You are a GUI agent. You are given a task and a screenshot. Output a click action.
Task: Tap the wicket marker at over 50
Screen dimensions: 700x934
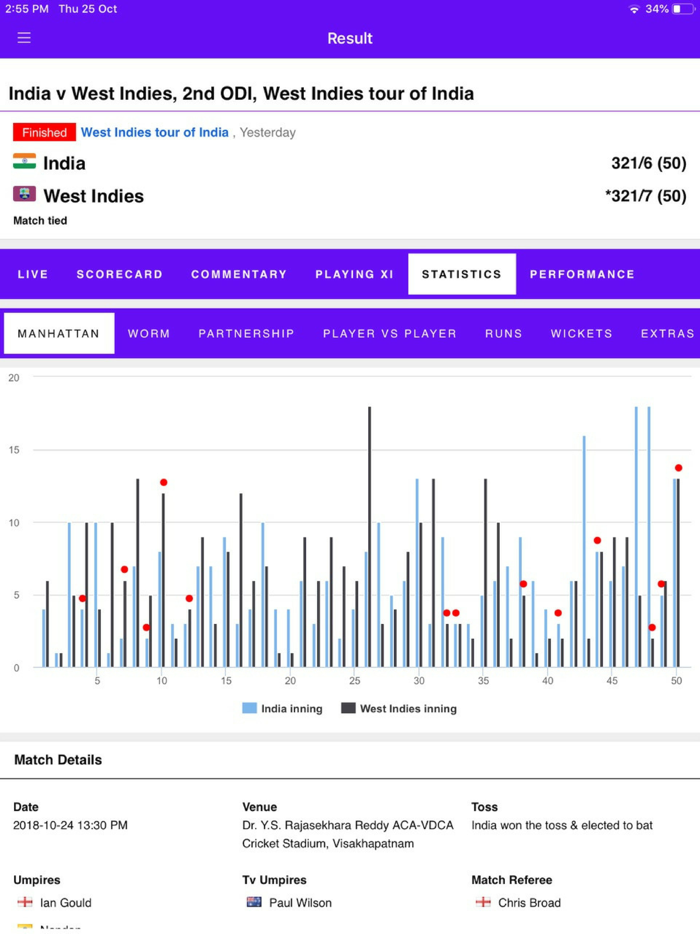click(678, 468)
